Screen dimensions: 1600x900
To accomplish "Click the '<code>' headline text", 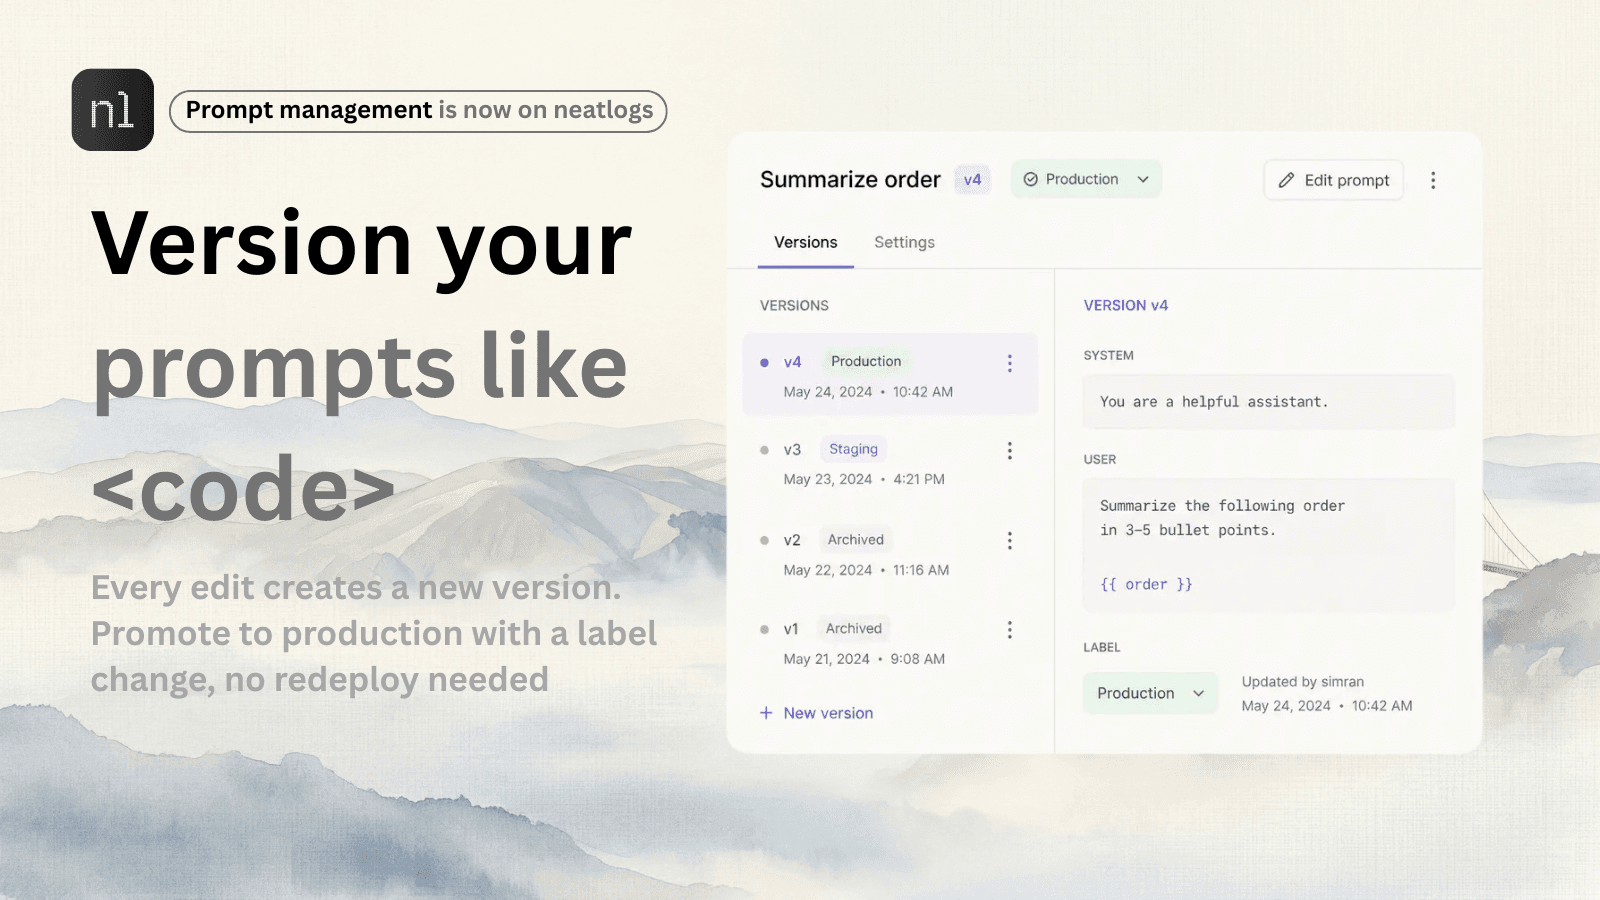I will [x=244, y=489].
